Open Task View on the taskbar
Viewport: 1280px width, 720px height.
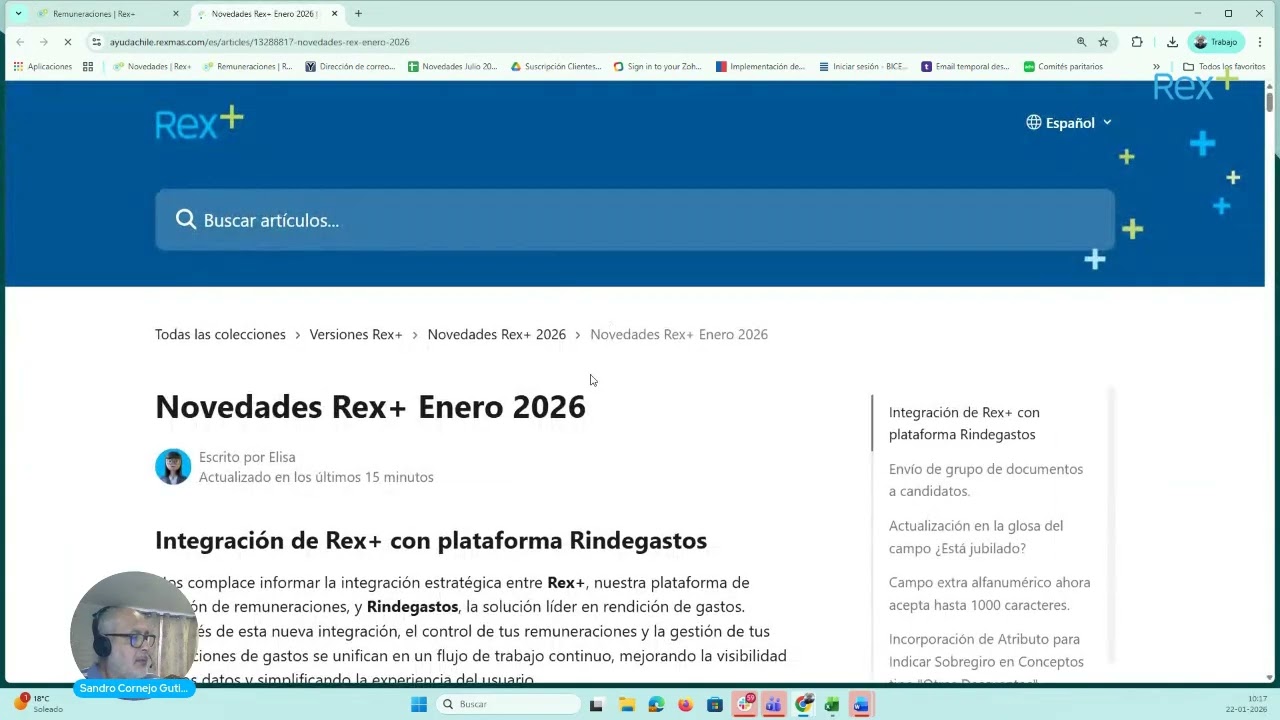click(596, 704)
